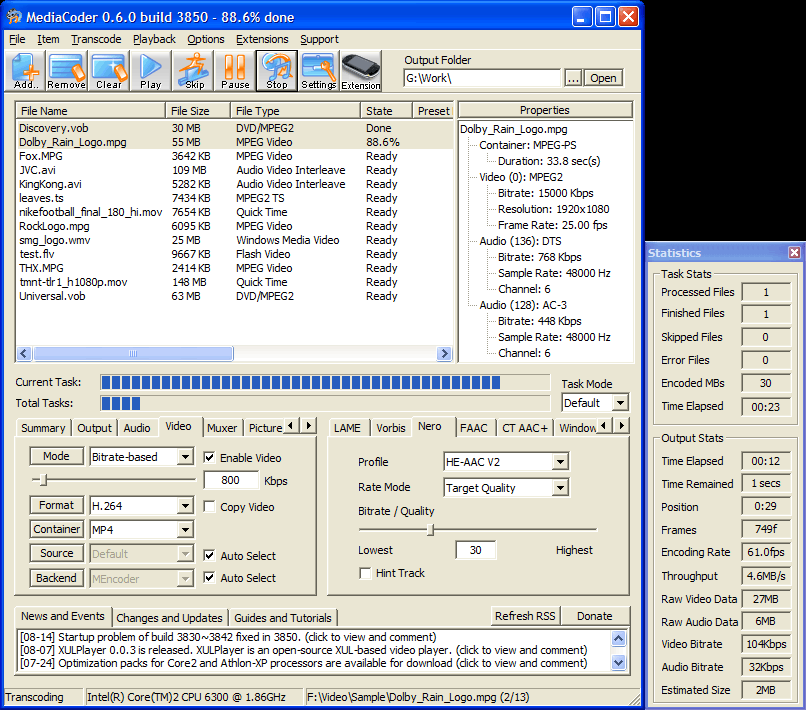This screenshot has width=806, height=710.
Task: Click the Refresh RSS button
Action: click(525, 615)
